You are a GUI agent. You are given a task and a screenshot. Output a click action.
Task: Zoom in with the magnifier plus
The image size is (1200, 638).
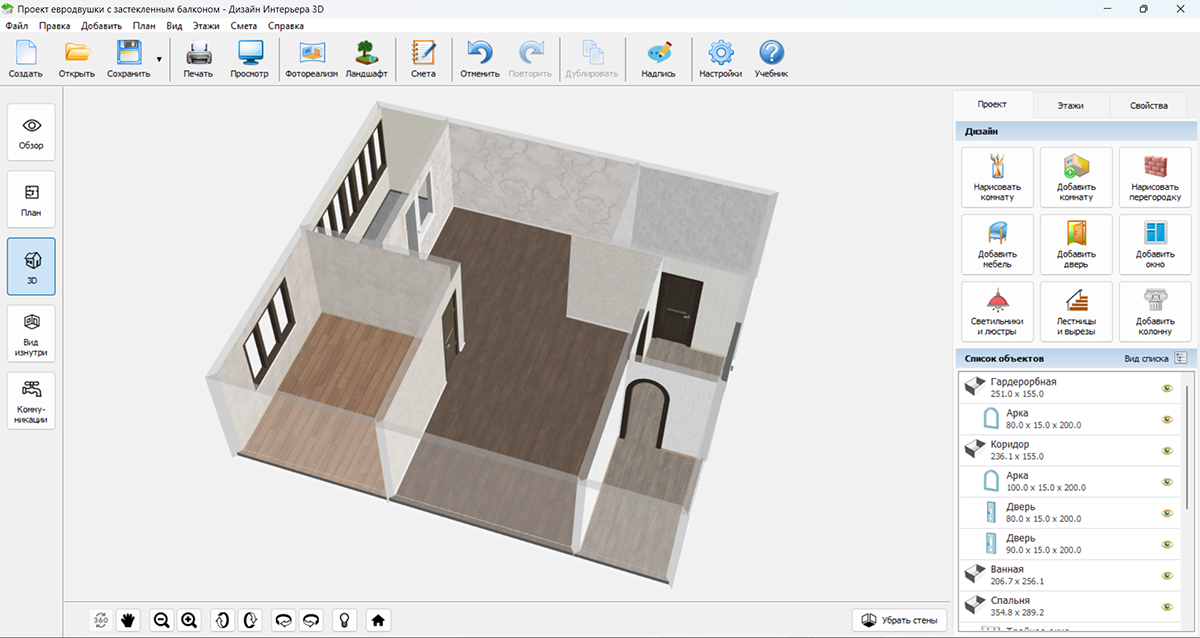coord(189,620)
